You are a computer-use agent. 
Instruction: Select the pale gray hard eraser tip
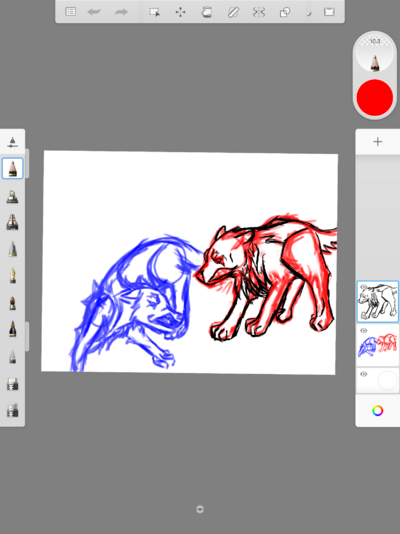point(13,357)
